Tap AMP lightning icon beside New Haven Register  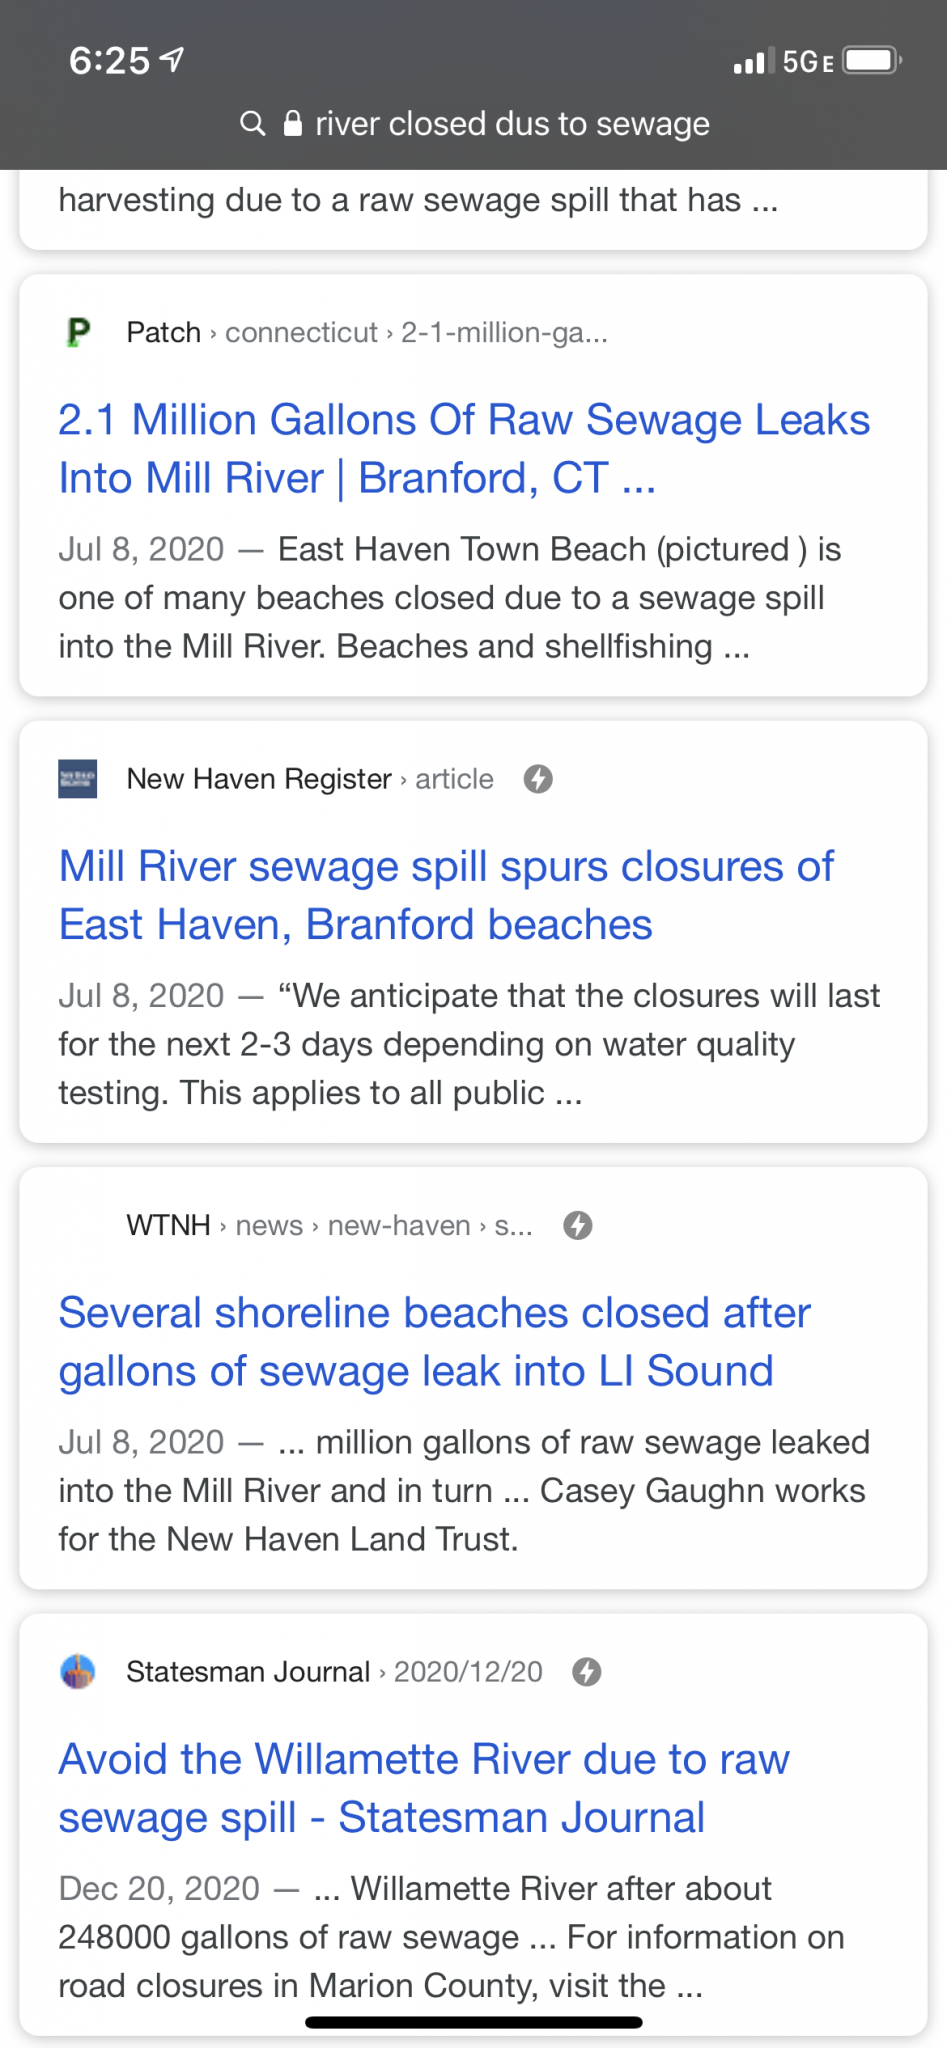pyautogui.click(x=538, y=779)
